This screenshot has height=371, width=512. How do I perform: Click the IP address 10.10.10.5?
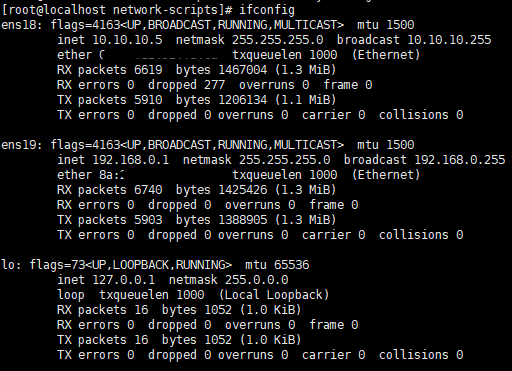click(x=127, y=40)
